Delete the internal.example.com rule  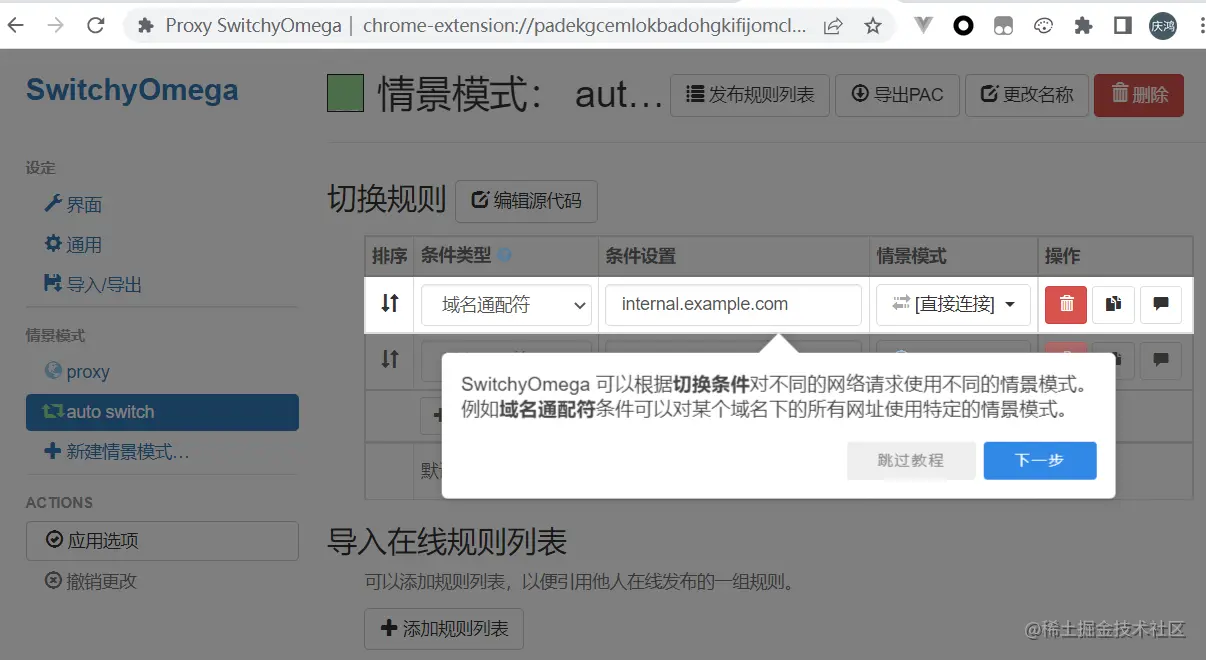(x=1066, y=304)
